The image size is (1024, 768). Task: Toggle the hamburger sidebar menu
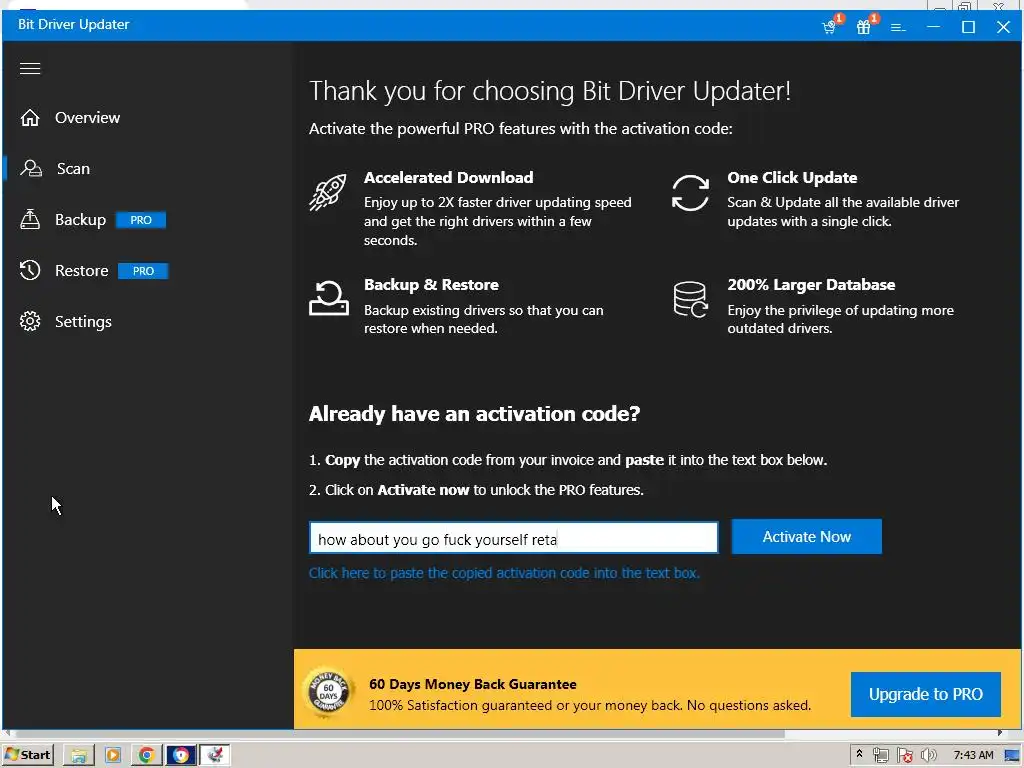[30, 68]
